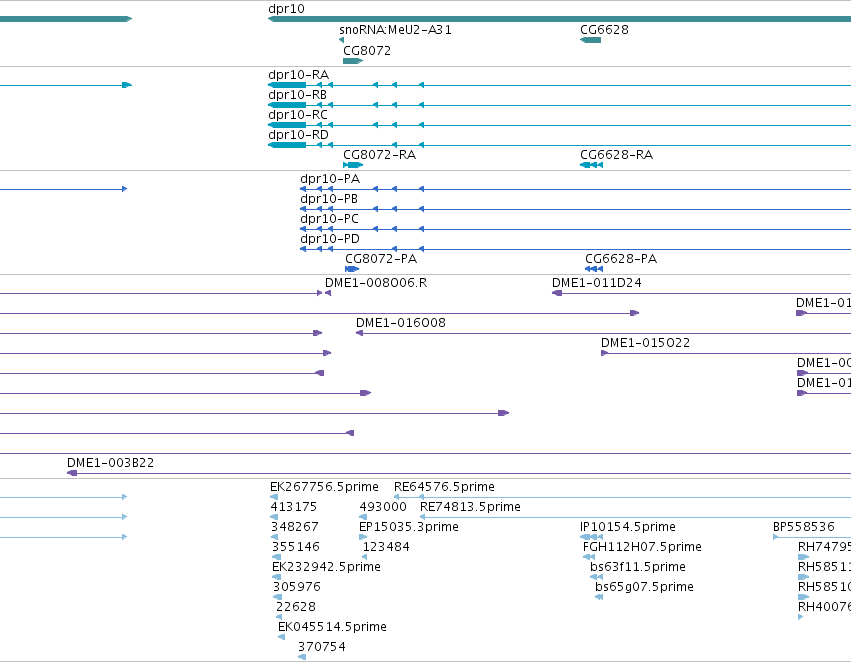Select the dpr10-RC transcript label
Screen dimensions: 851x662
[298, 115]
